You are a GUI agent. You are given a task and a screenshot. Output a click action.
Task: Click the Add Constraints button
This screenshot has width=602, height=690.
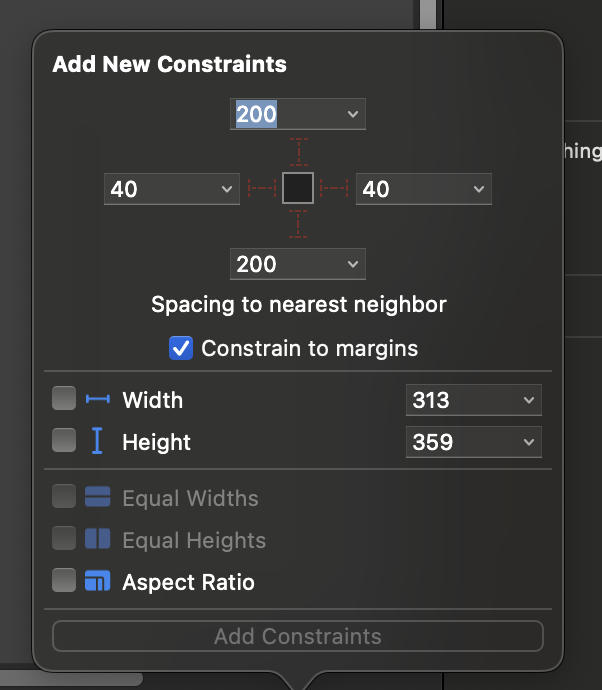[x=298, y=636]
